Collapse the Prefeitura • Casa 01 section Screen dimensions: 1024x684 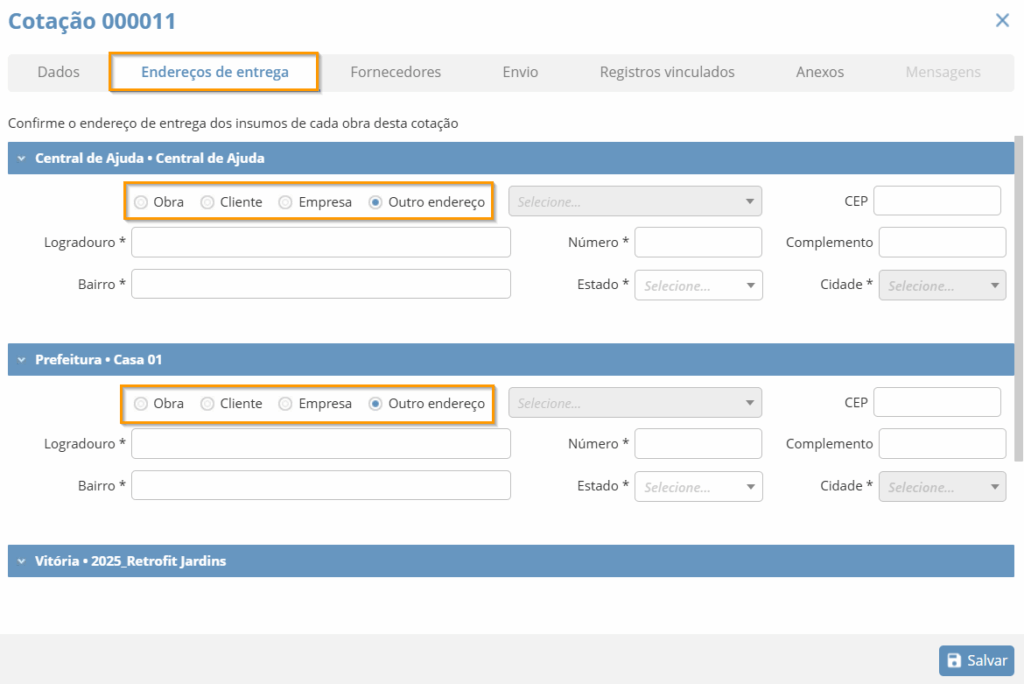point(21,360)
